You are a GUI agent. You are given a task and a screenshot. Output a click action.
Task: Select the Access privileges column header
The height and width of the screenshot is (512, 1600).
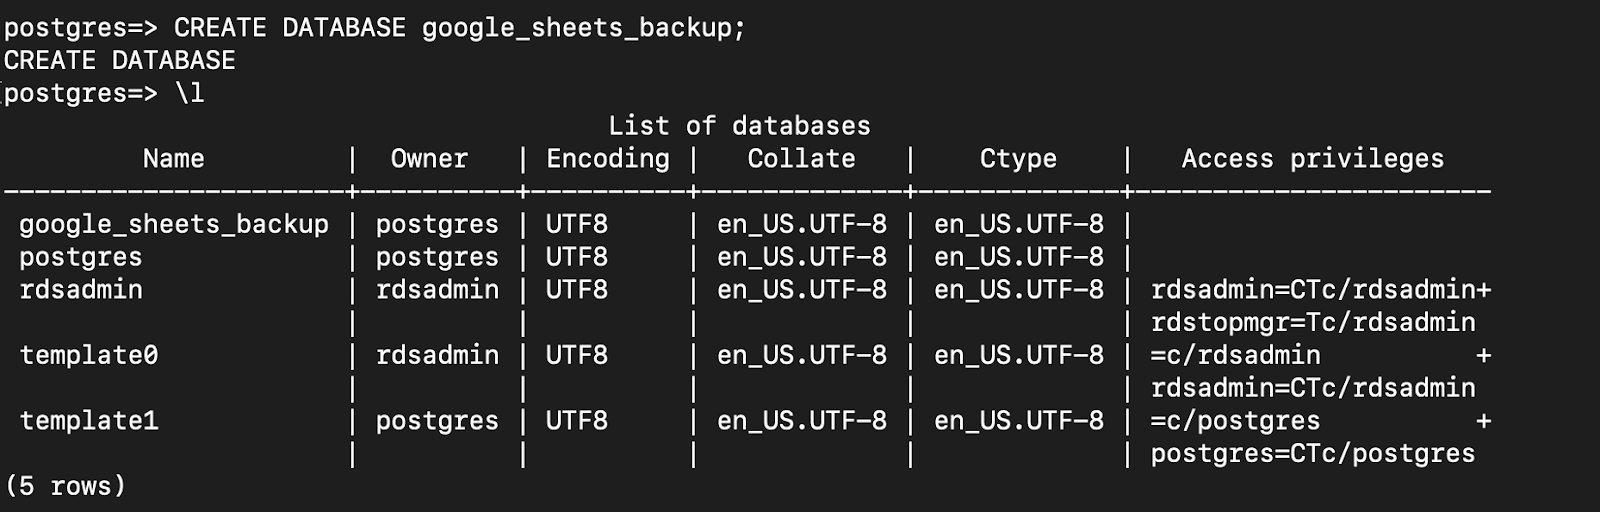(1312, 160)
